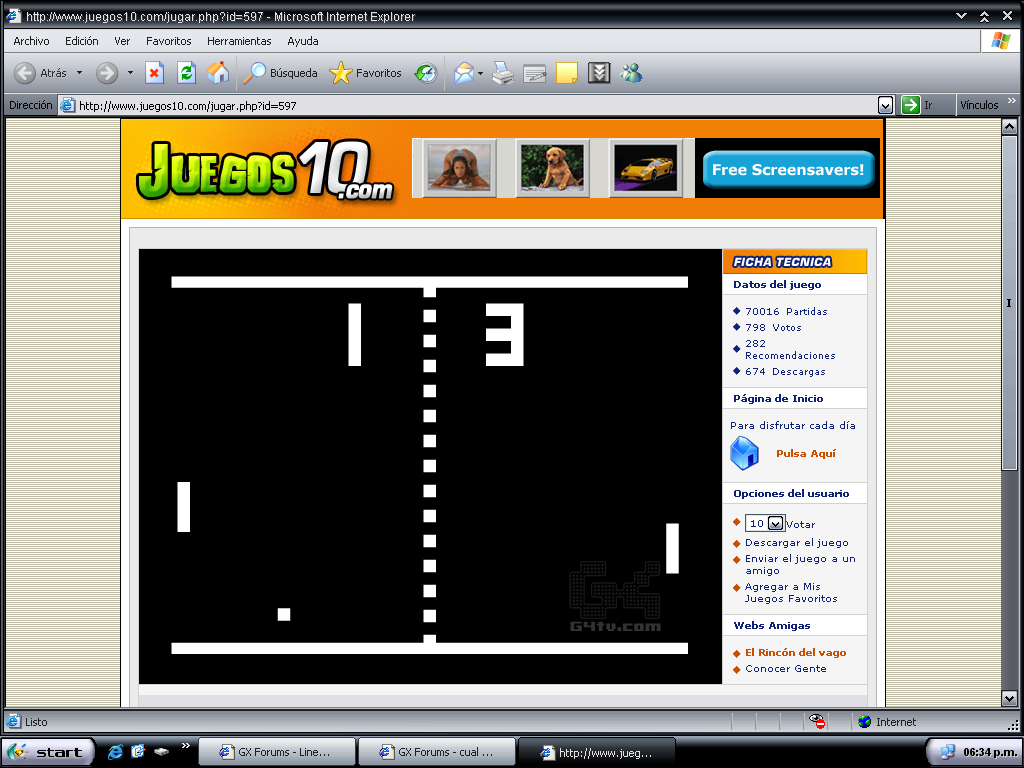This screenshot has width=1024, height=768.
Task: Open the History clock icon
Action: pyautogui.click(x=426, y=73)
